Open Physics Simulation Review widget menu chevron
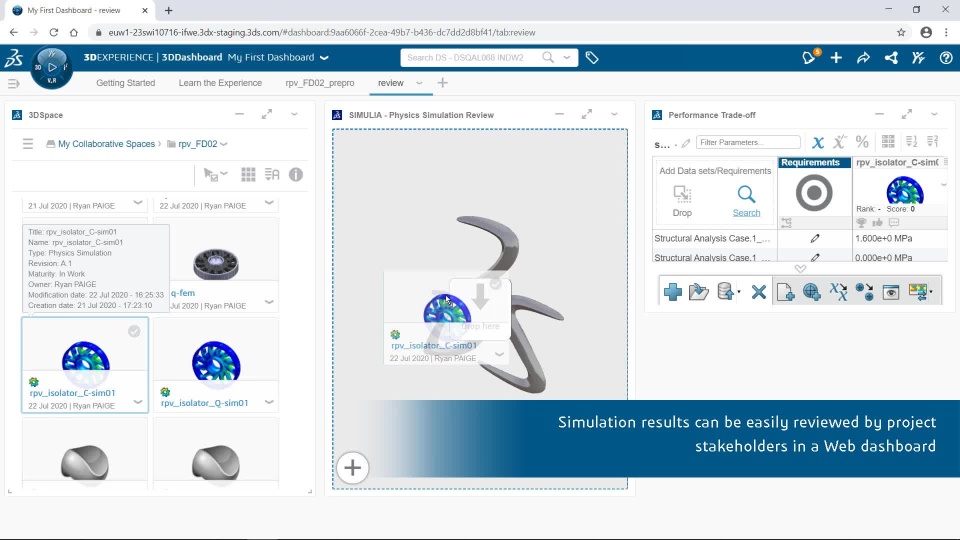The height and width of the screenshot is (540, 960). tap(614, 114)
